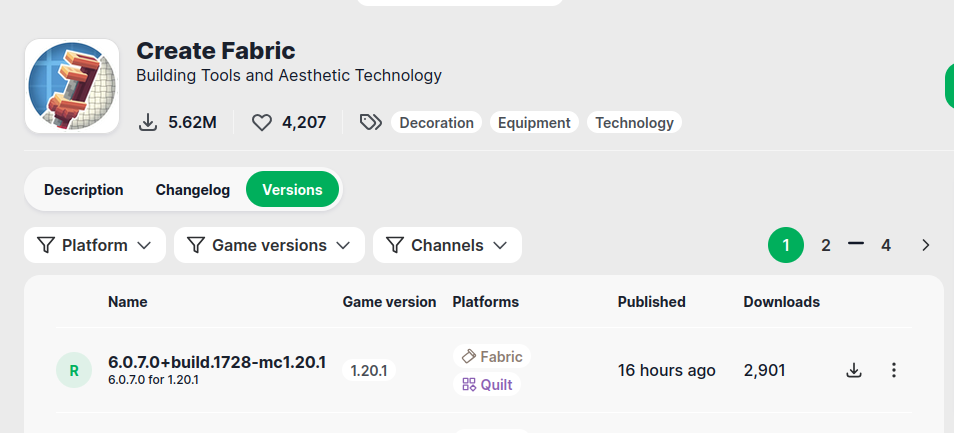Go to page 4 of versions

pos(886,246)
